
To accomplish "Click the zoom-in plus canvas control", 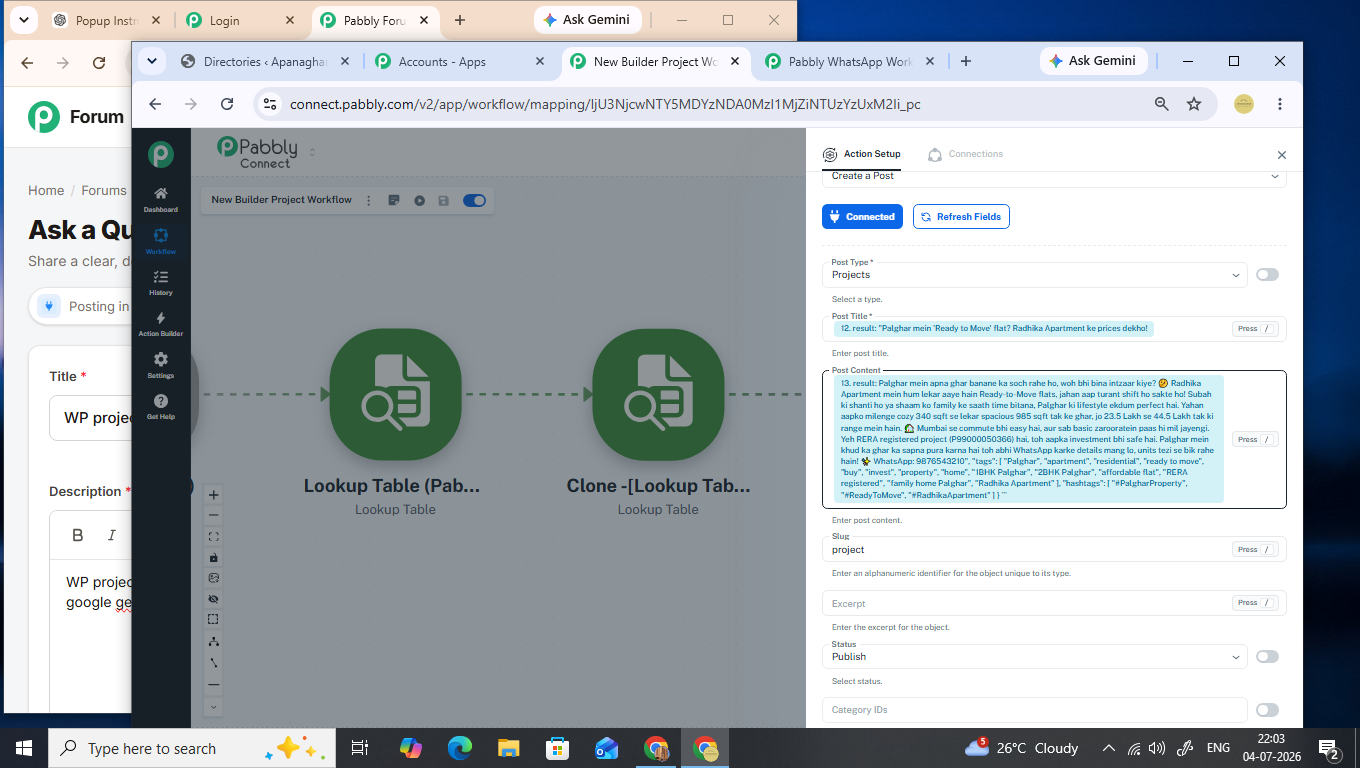I will point(213,495).
